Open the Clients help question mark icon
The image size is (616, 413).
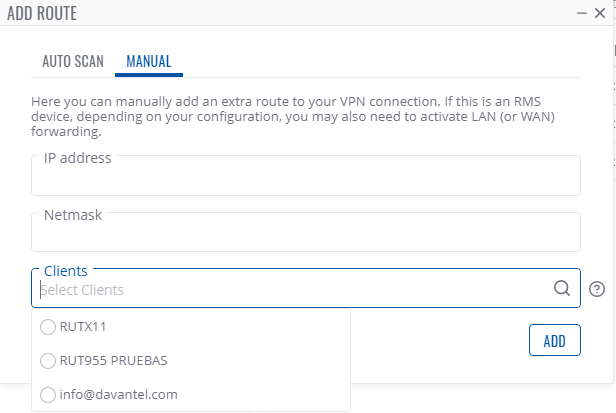(x=597, y=289)
